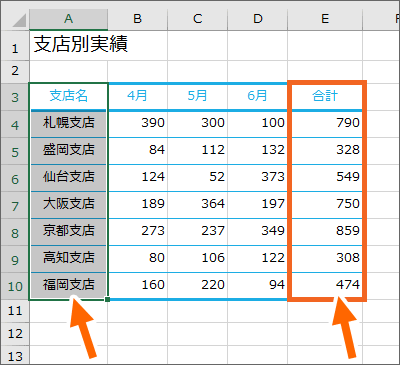Click cell with value 122
The width and height of the screenshot is (400, 365).
[x=258, y=259]
